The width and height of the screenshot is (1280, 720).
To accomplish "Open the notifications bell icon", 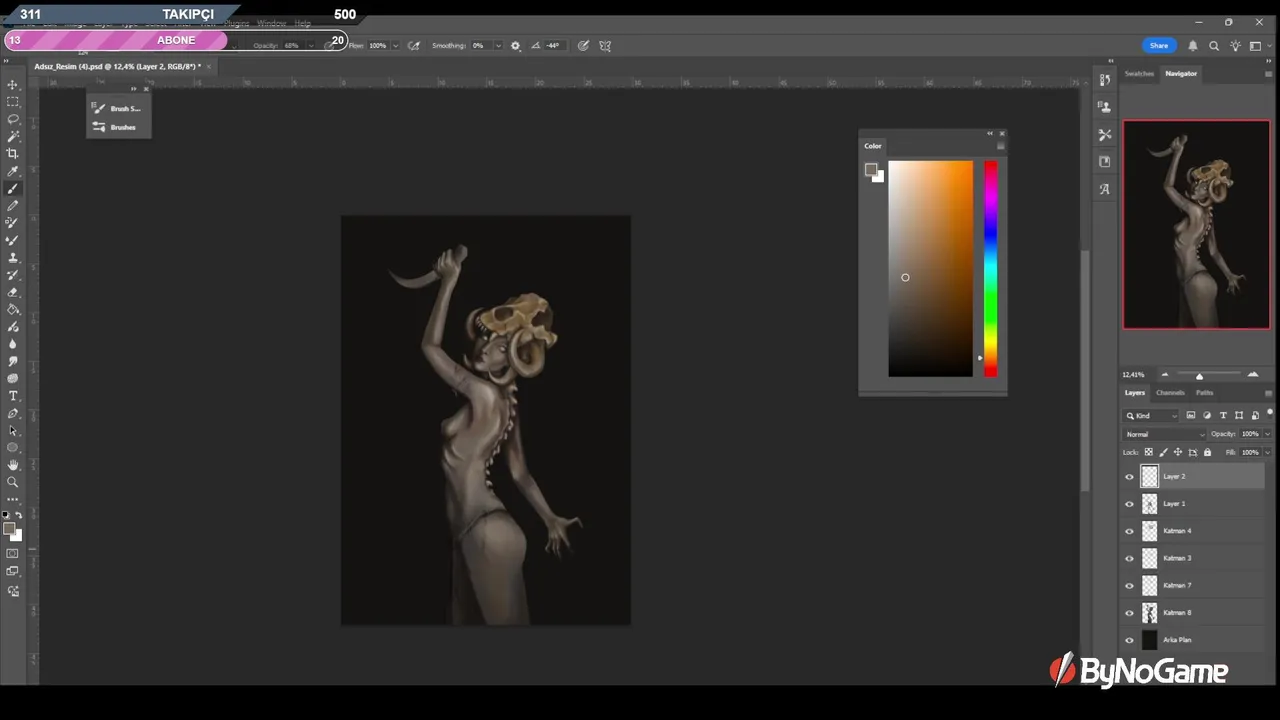I will tap(1193, 45).
